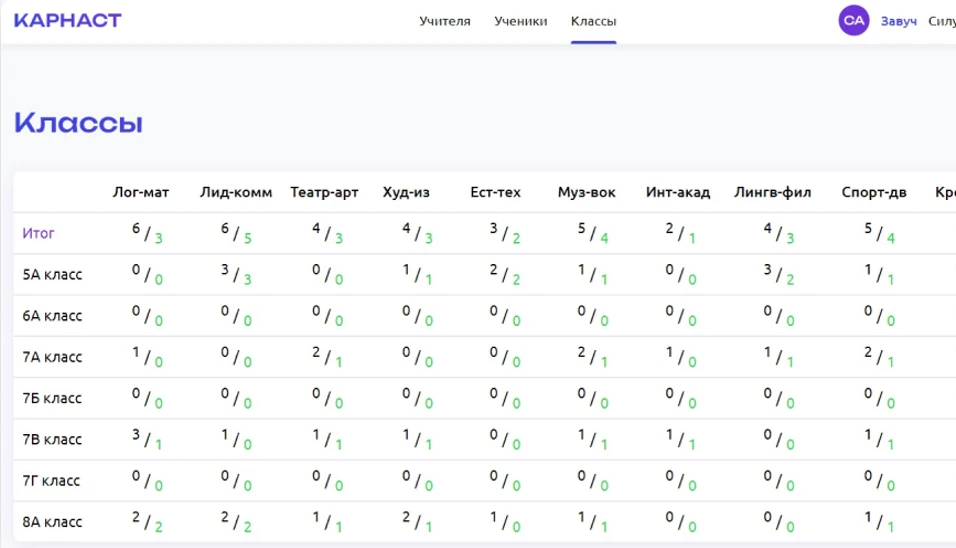
Task: Click the Театр-арт column header
Action: pyautogui.click(x=324, y=193)
